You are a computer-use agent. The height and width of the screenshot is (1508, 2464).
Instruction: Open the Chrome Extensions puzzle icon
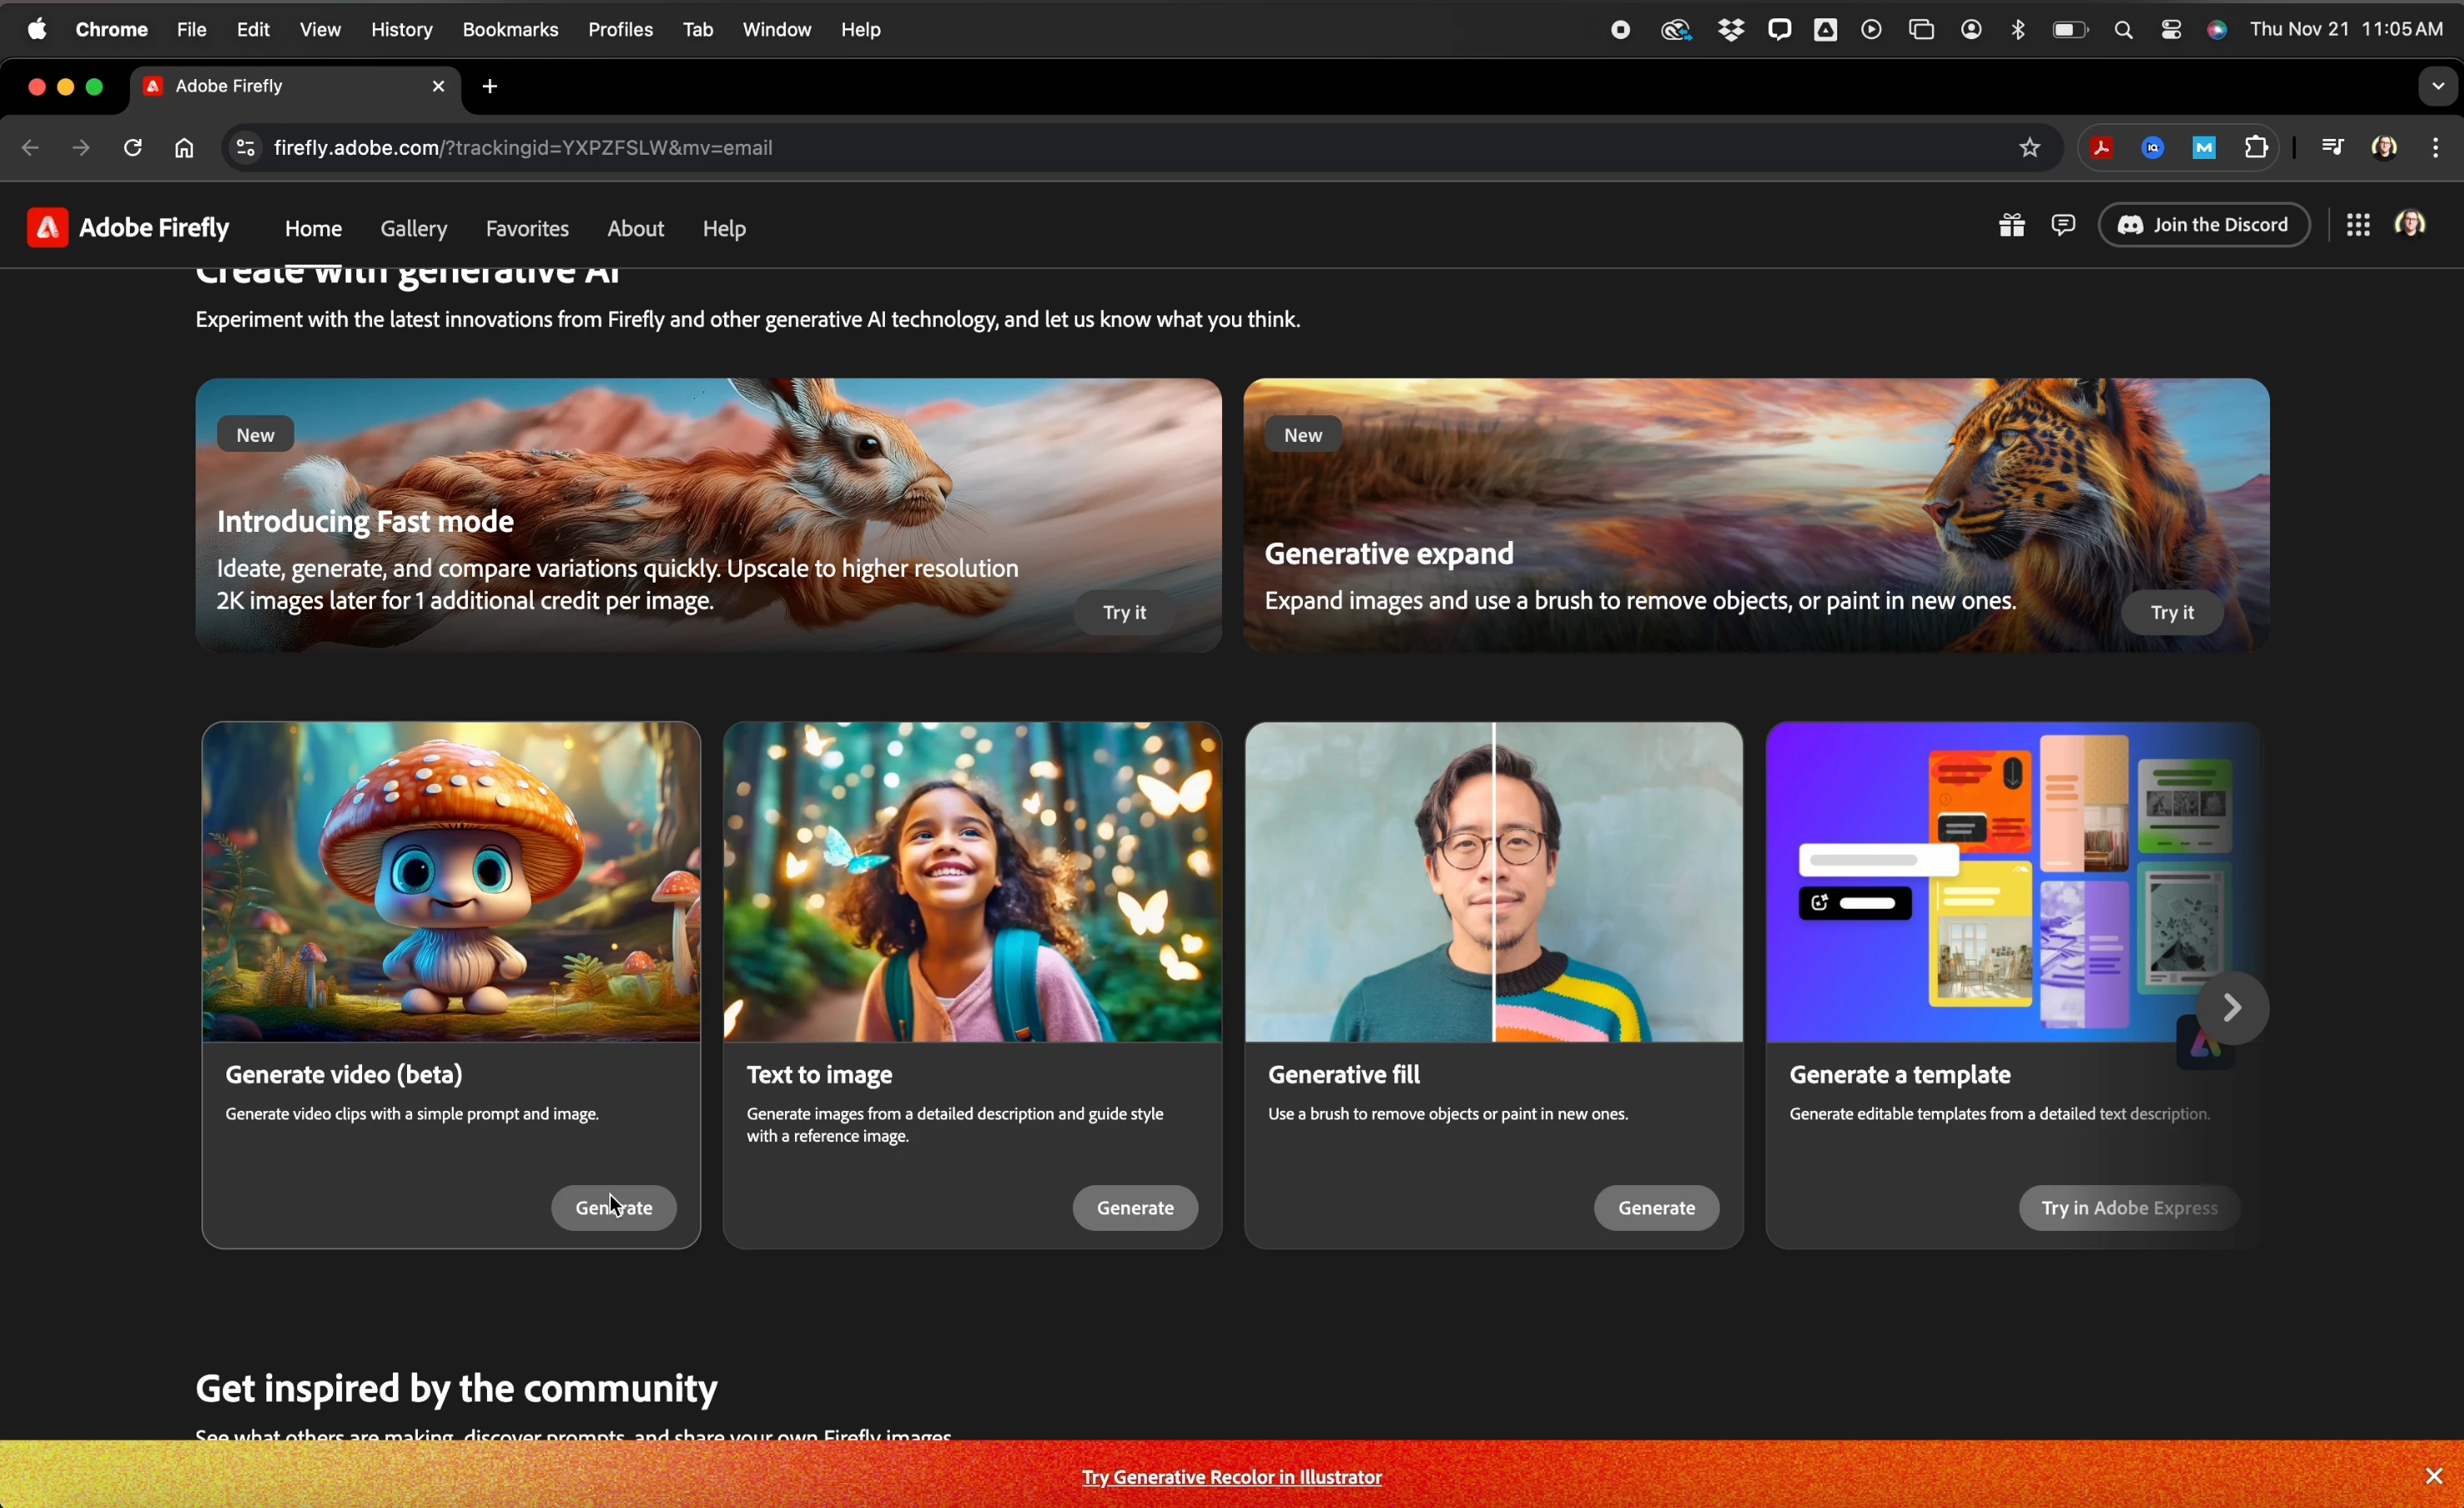2256,149
